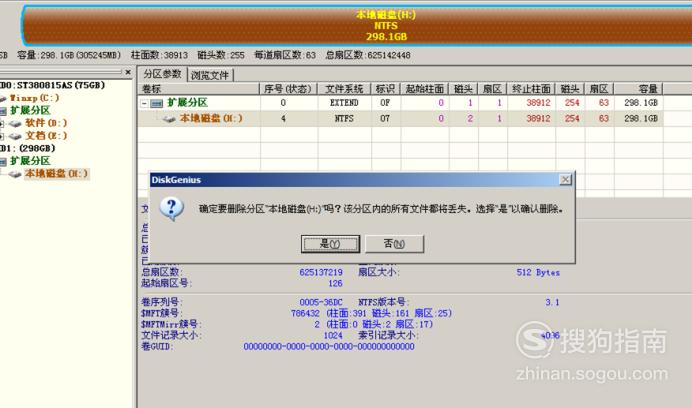Viewport: 692px width, 408px height.
Task: Click the 总扇区数 value 625137219
Action: (x=321, y=272)
